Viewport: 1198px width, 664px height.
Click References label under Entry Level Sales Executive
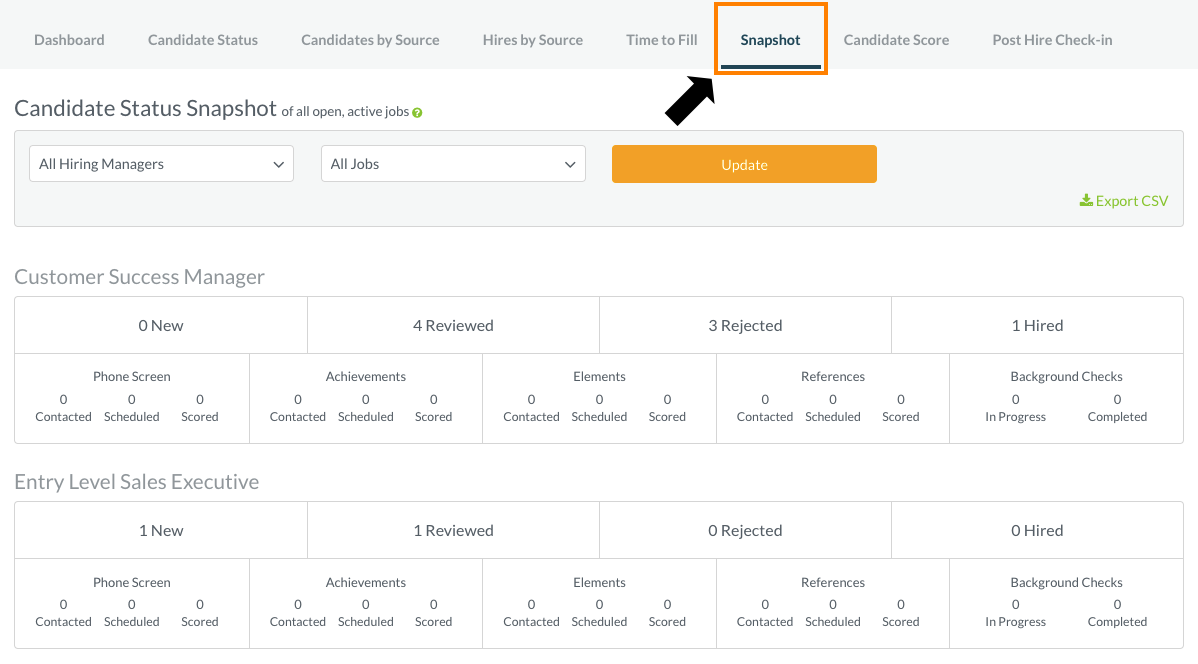pos(833,582)
